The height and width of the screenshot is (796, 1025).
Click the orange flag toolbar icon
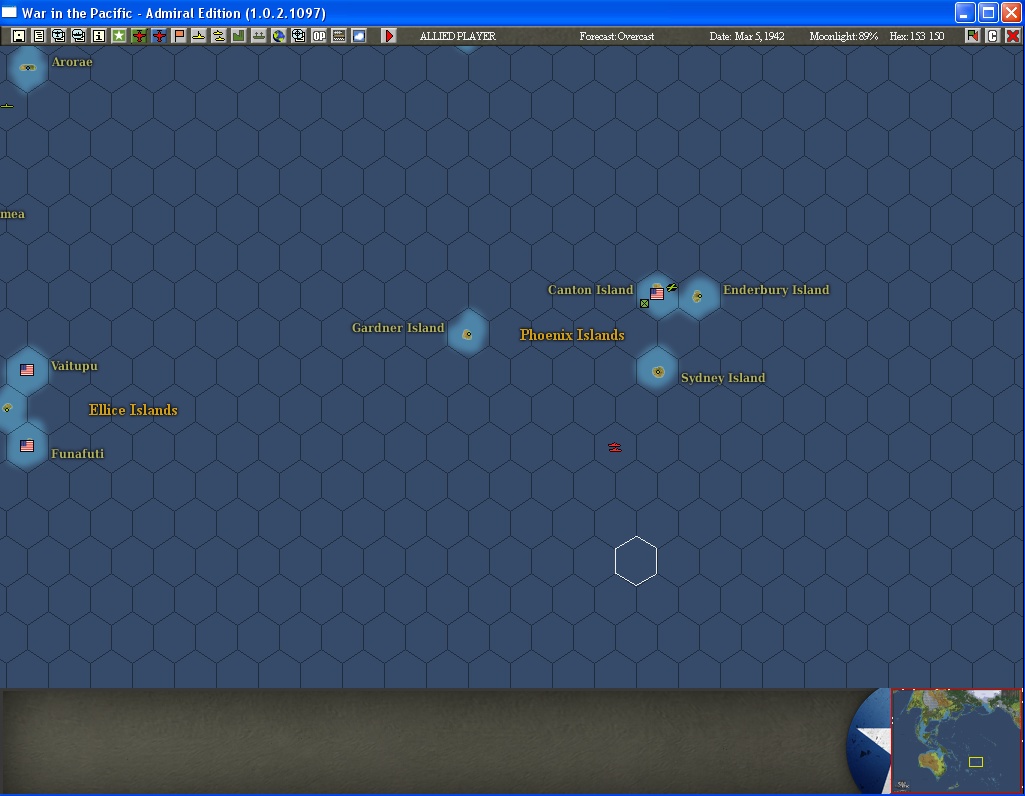pyautogui.click(x=178, y=36)
